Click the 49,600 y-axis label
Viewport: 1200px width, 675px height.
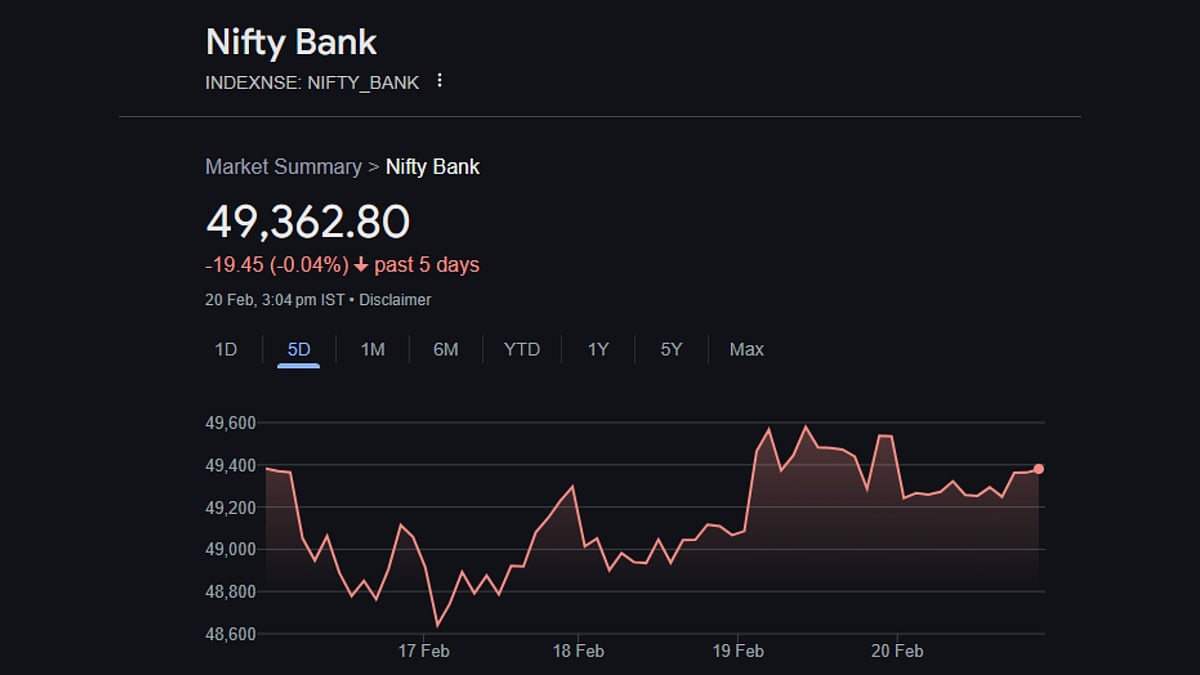click(230, 423)
